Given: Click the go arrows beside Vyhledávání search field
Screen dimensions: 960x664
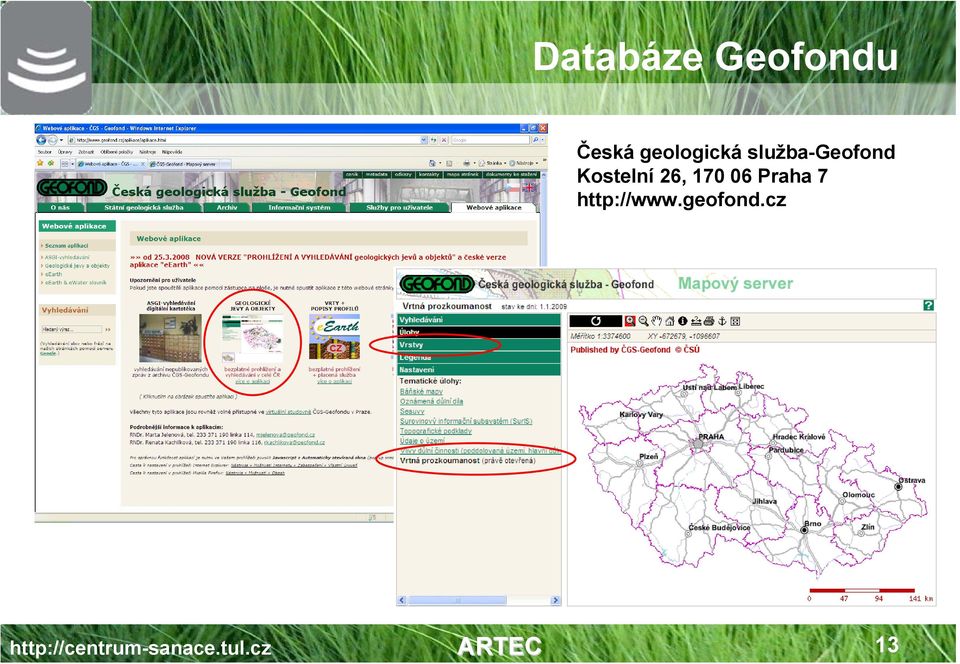Looking at the screenshot, I should click(x=108, y=330).
